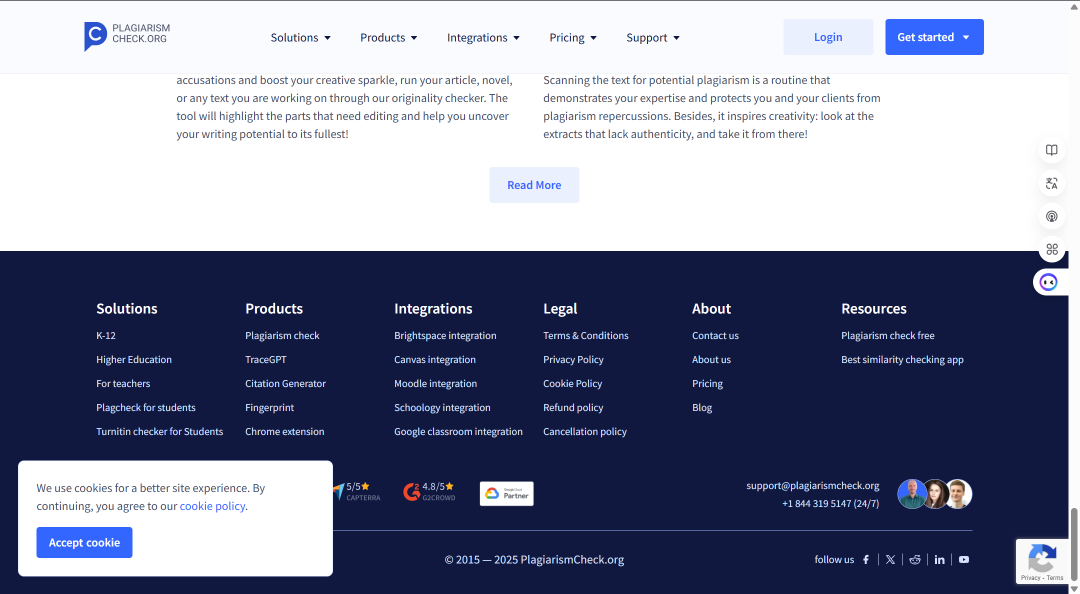This screenshot has width=1080, height=594.
Task: Open Google classroom integration link
Action: coord(458,432)
